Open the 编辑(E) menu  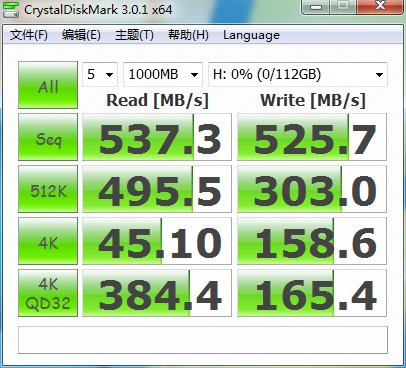point(81,35)
